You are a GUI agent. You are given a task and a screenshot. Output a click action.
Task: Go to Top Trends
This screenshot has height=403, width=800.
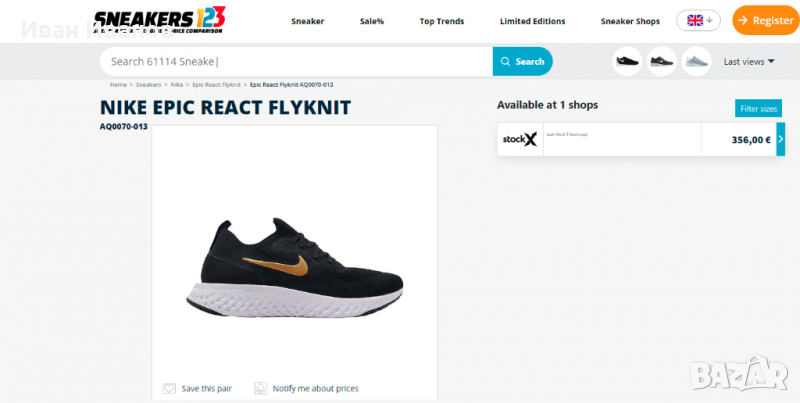click(442, 21)
